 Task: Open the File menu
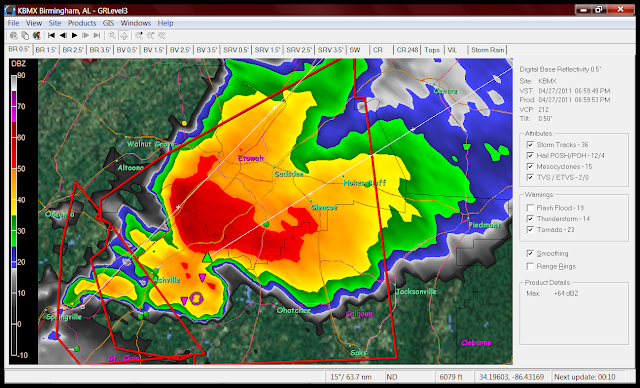coord(13,23)
